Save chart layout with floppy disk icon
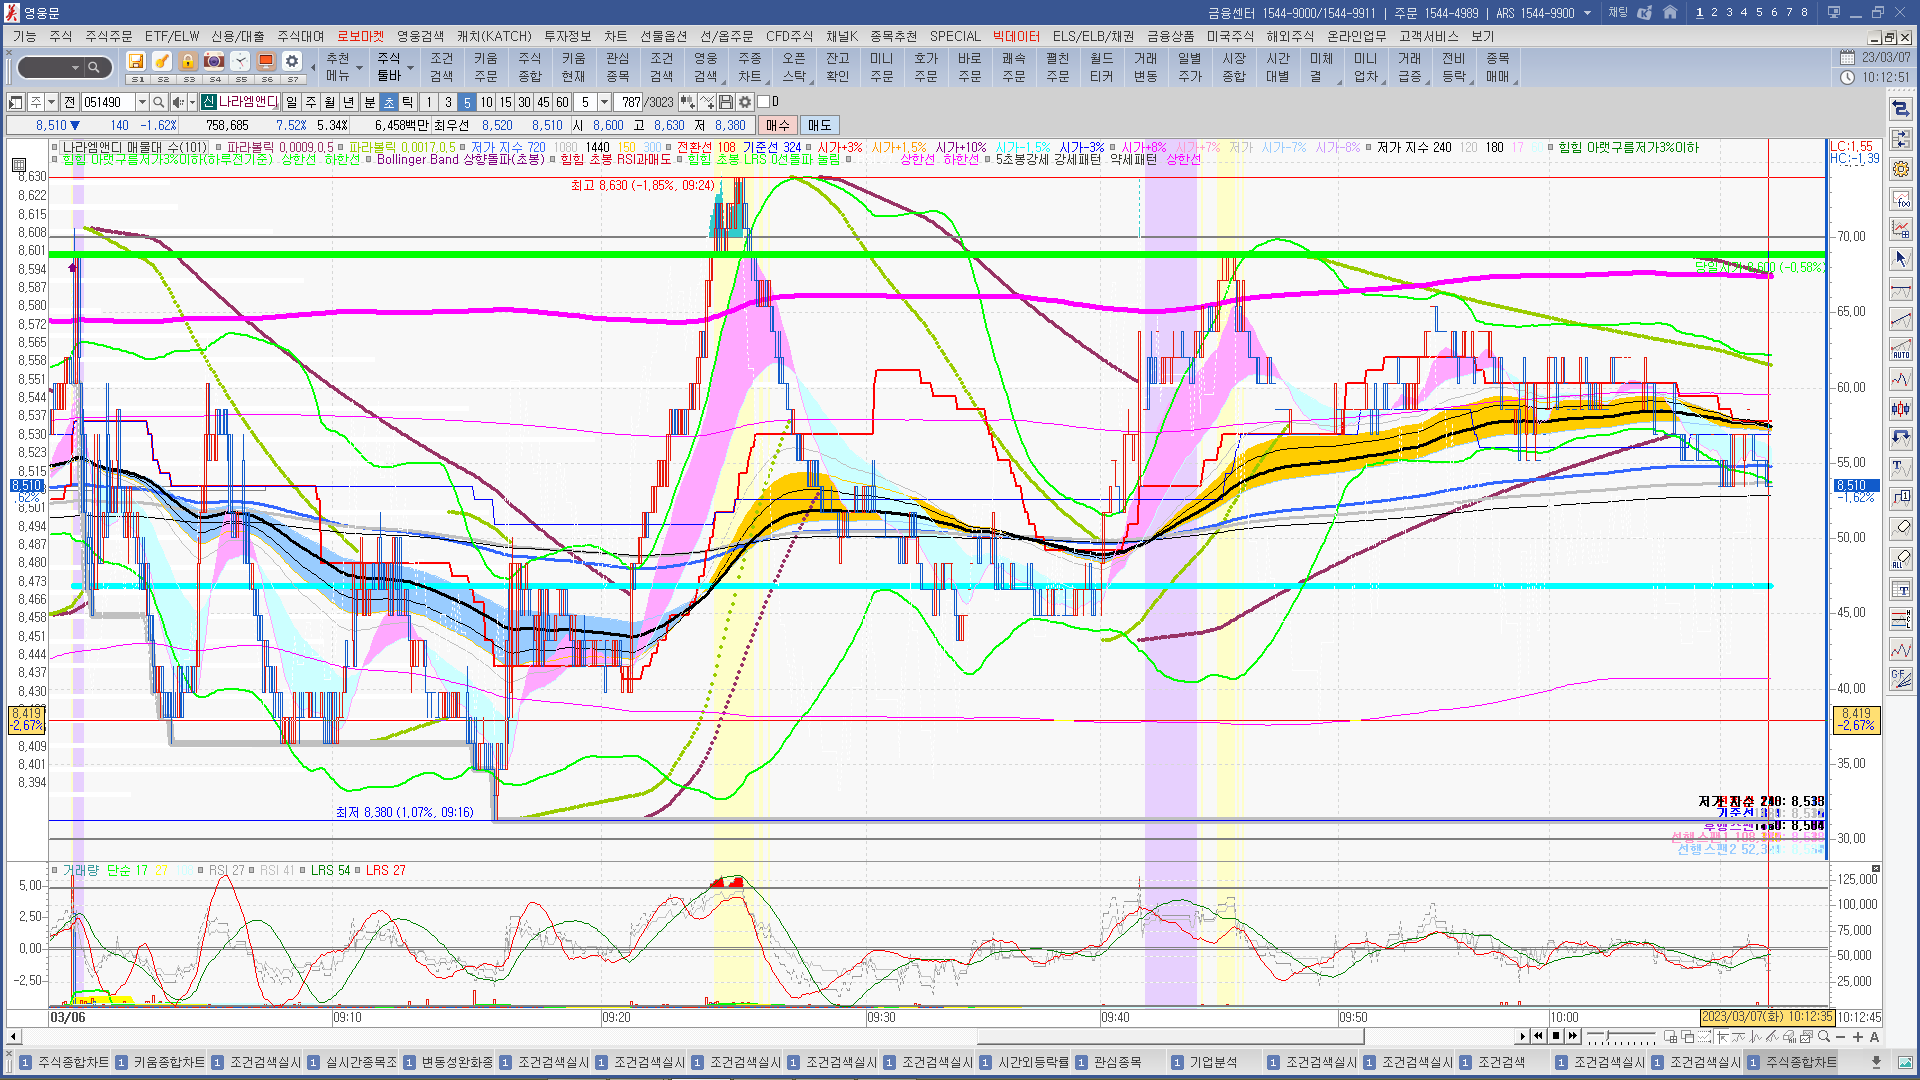 click(726, 102)
